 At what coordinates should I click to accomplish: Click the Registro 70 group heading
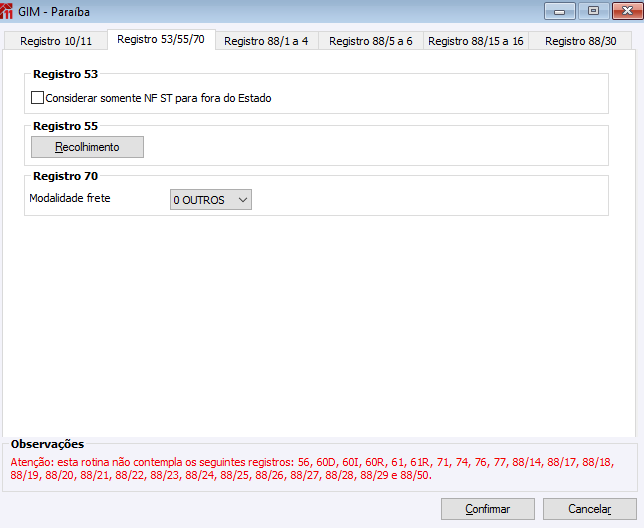click(x=65, y=176)
